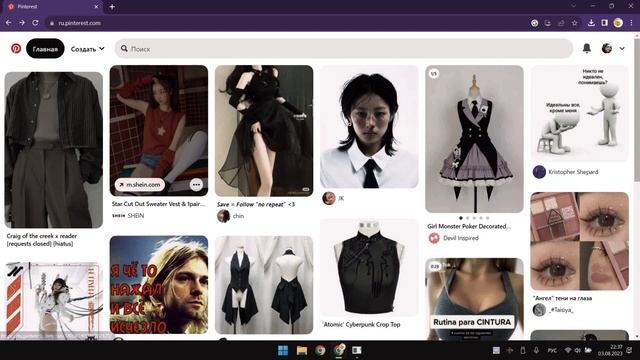640x360 pixels.
Task: Click the Pinterest logo icon
Action: pos(16,49)
